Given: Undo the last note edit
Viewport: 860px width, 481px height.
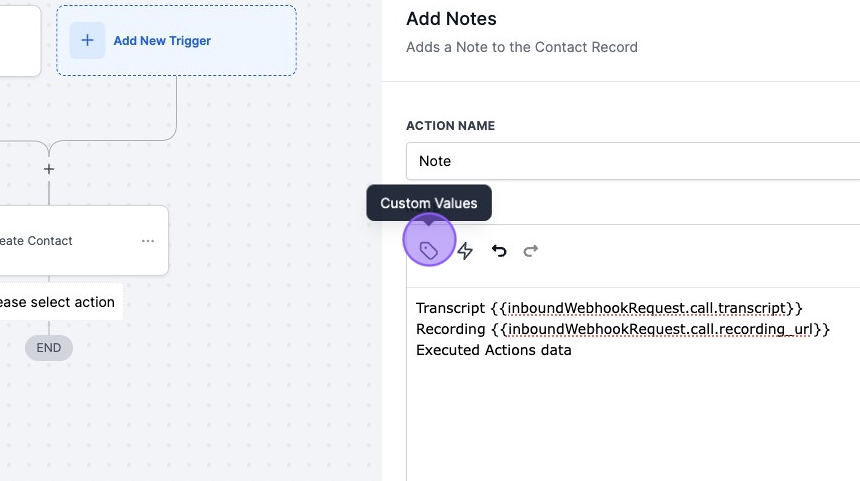Looking at the screenshot, I should tap(499, 251).
